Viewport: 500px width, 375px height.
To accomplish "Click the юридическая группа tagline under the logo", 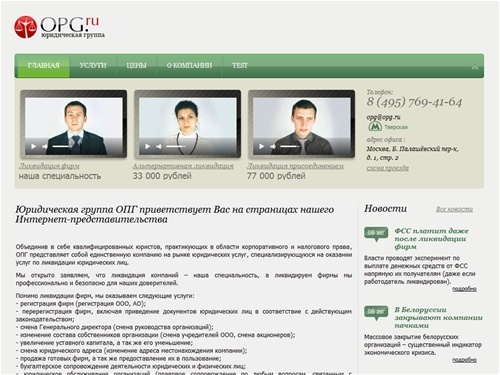I will (73, 35).
